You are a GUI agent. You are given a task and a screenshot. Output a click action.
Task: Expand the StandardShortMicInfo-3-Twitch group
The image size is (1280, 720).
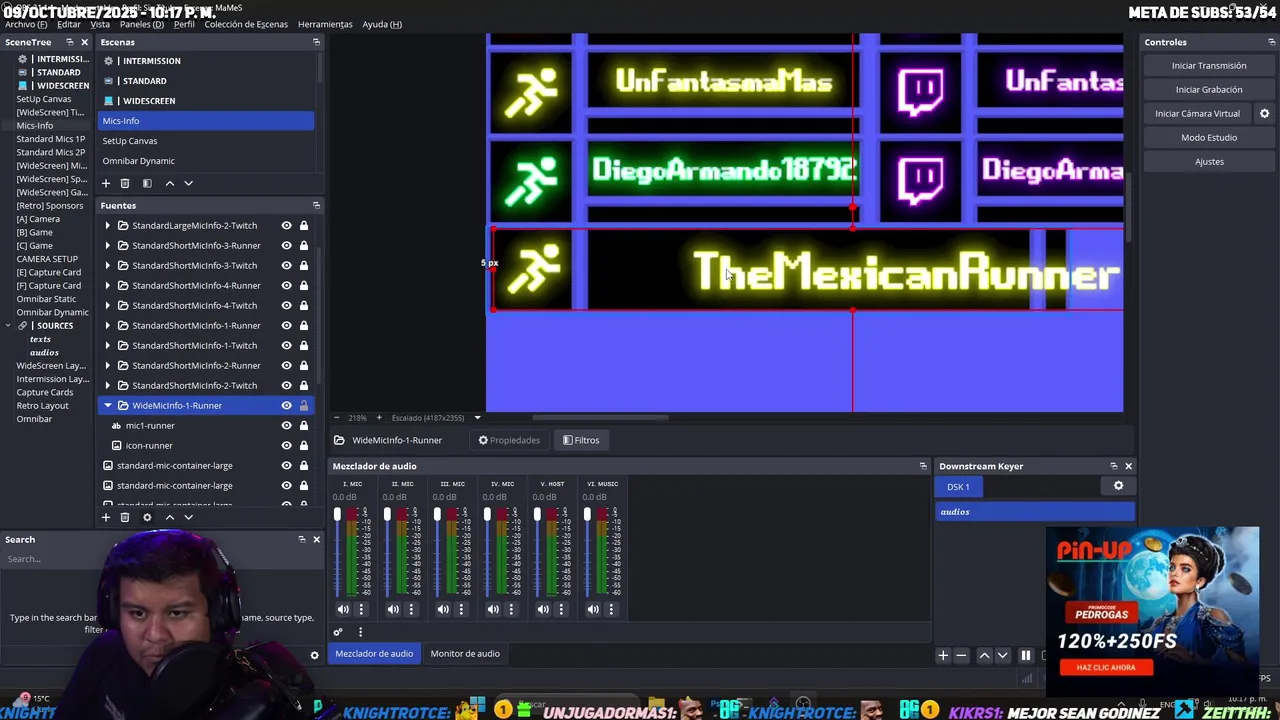click(x=108, y=265)
